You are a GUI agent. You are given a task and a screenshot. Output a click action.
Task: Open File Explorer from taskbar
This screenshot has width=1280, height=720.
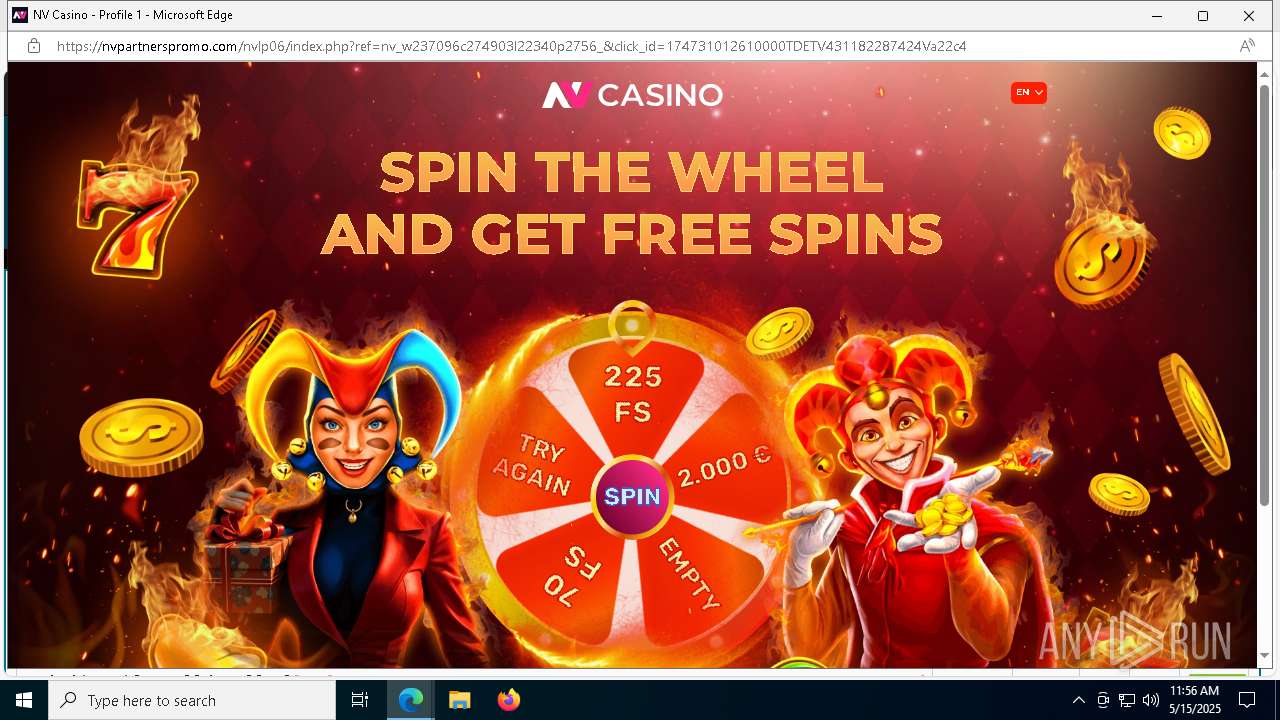[459, 700]
